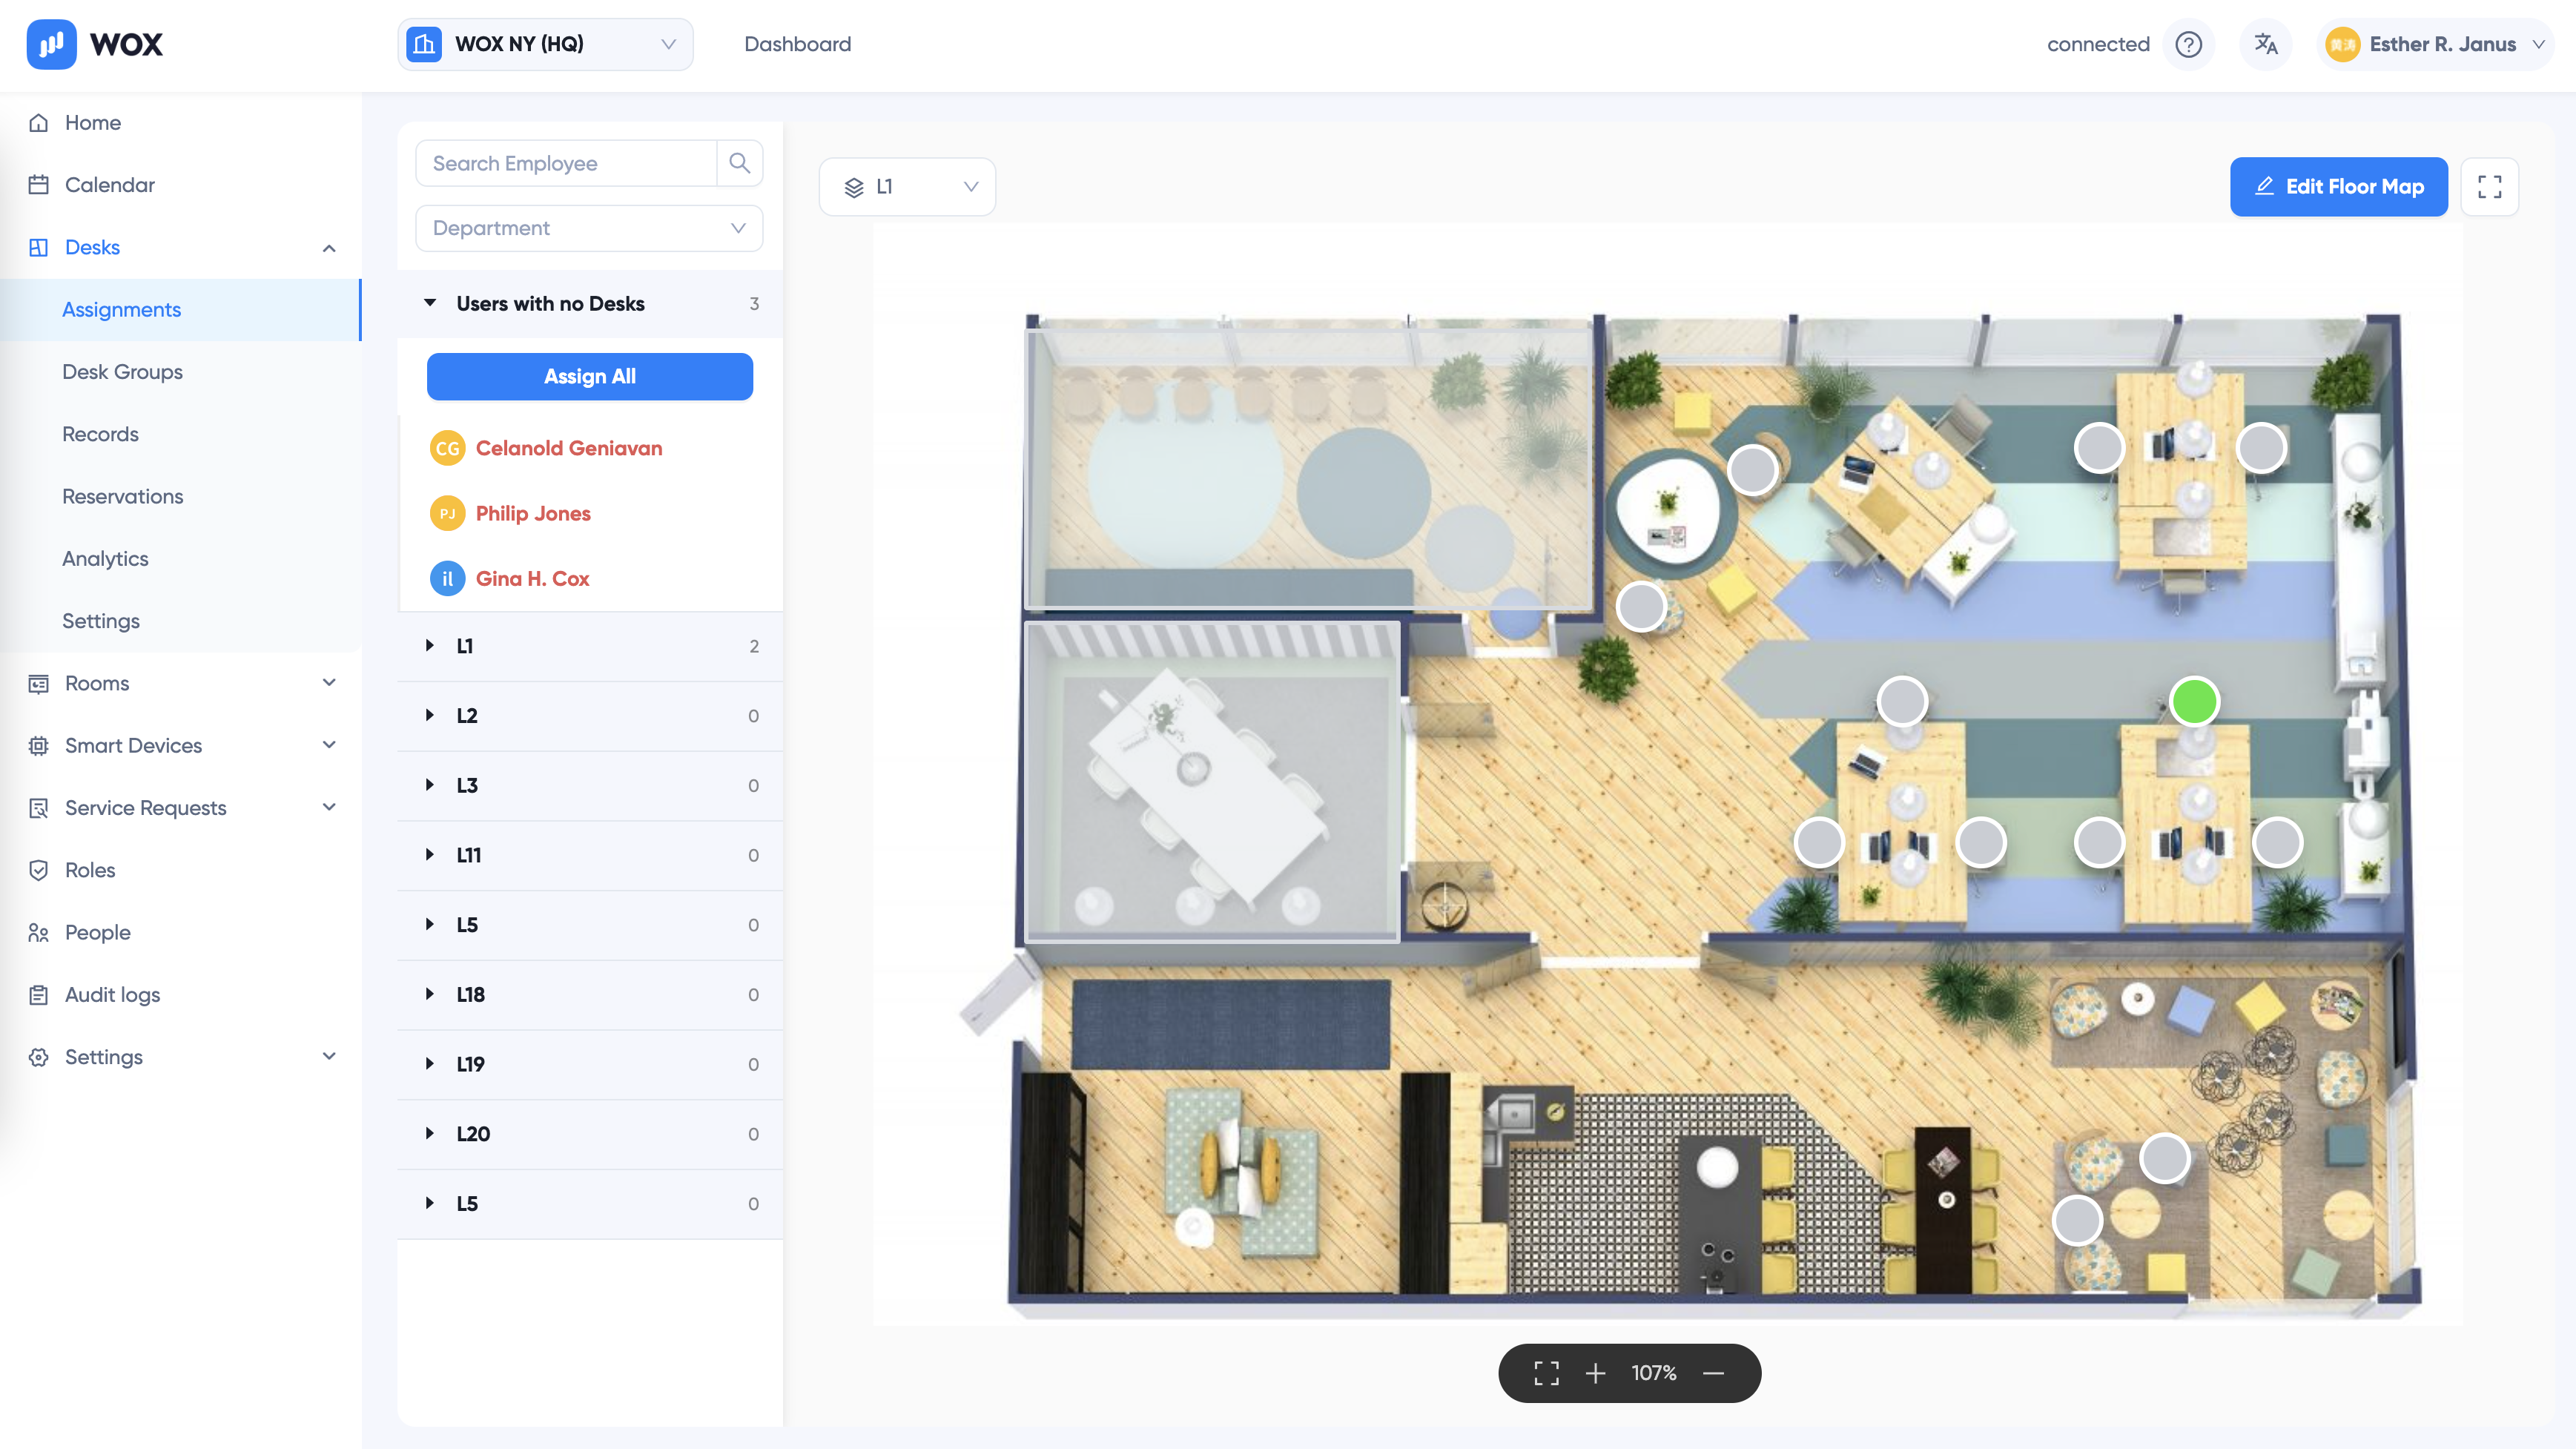The height and width of the screenshot is (1449, 2576).
Task: Click the WOX NY building icon
Action: pos(424,44)
